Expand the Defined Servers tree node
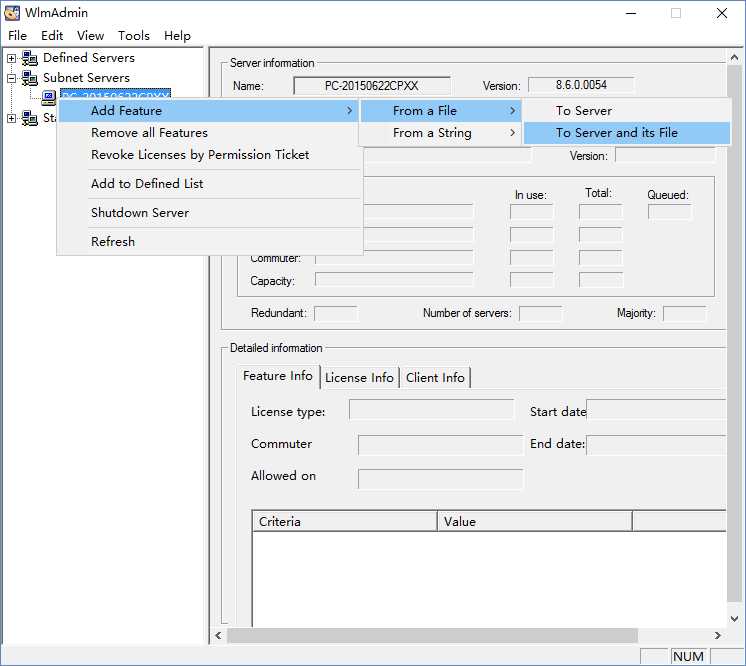 [x=11, y=59]
